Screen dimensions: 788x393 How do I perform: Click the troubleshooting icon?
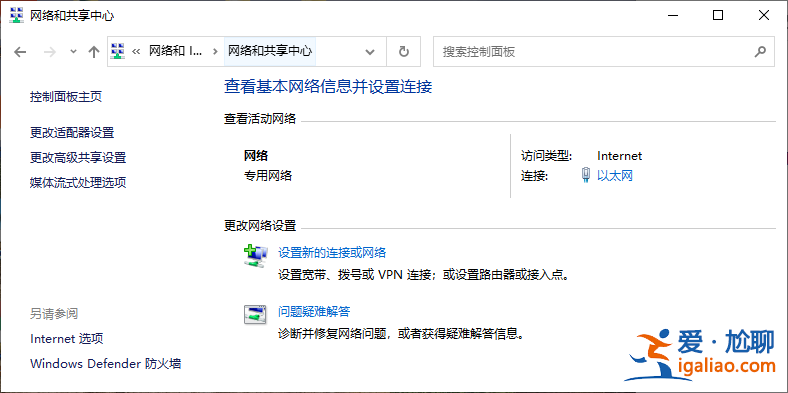255,315
